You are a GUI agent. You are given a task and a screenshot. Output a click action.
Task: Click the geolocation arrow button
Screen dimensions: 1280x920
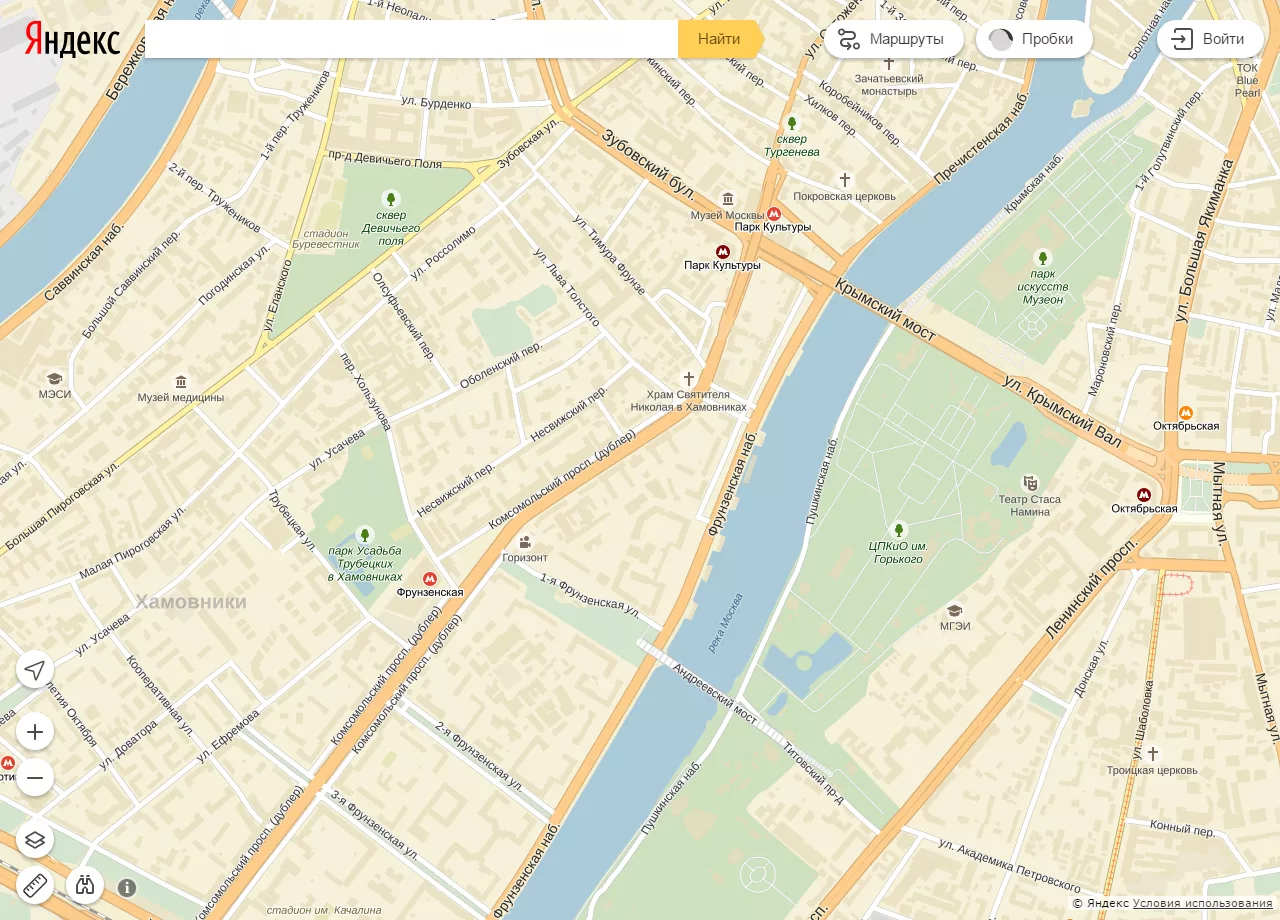(x=35, y=669)
